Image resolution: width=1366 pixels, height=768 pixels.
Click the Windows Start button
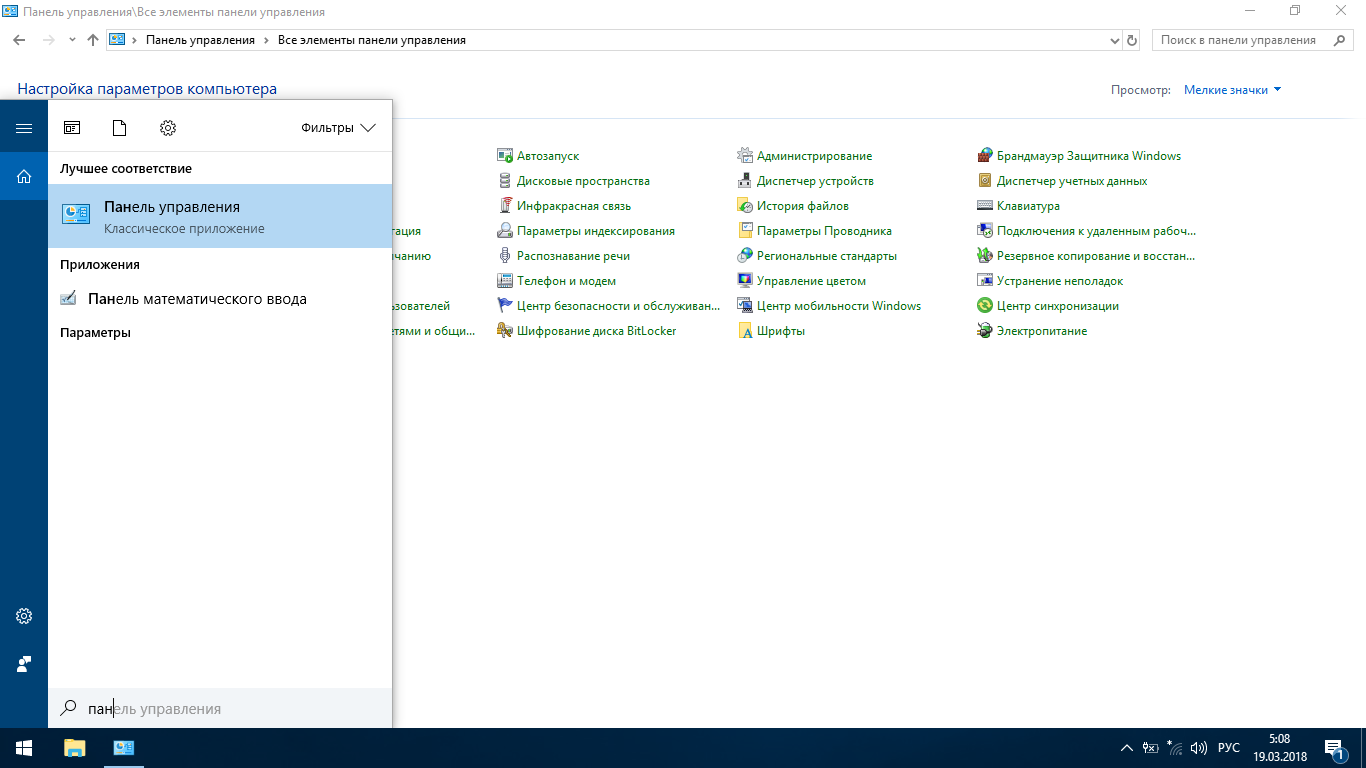[x=24, y=748]
